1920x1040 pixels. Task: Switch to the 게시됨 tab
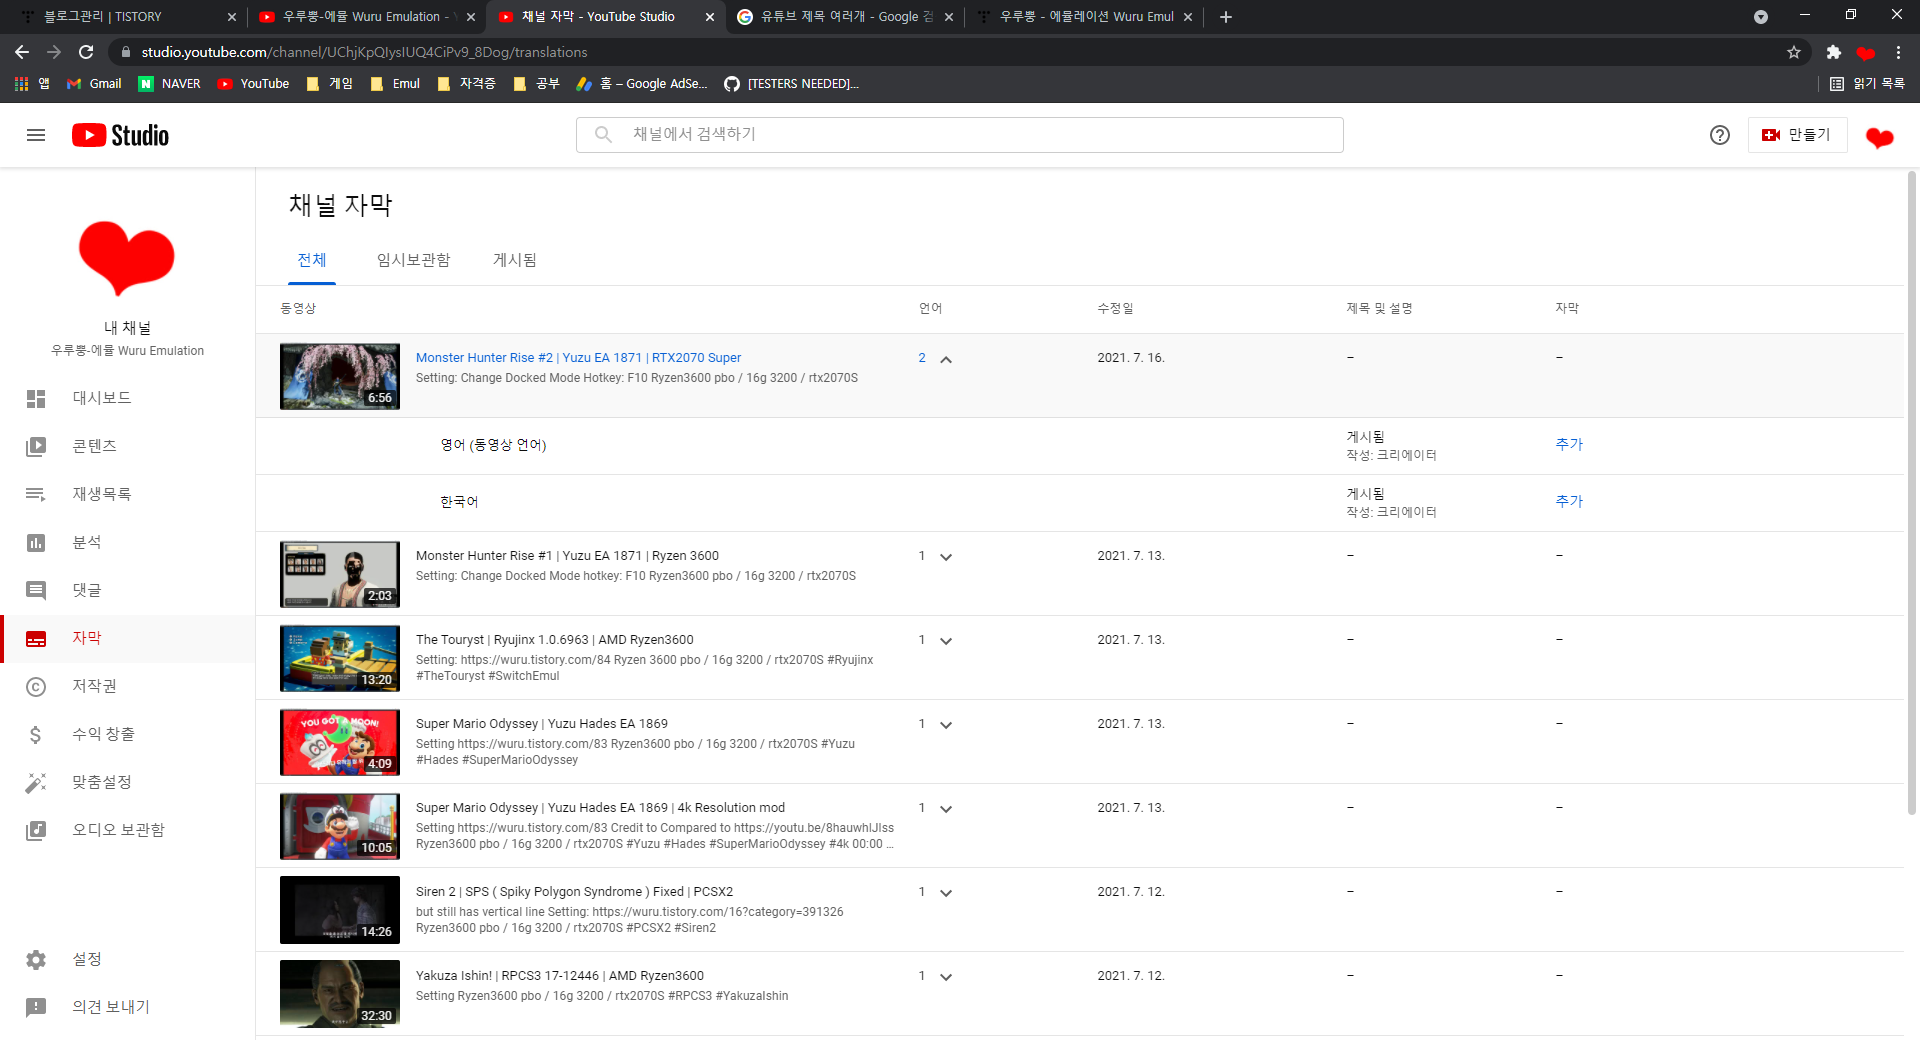click(515, 260)
